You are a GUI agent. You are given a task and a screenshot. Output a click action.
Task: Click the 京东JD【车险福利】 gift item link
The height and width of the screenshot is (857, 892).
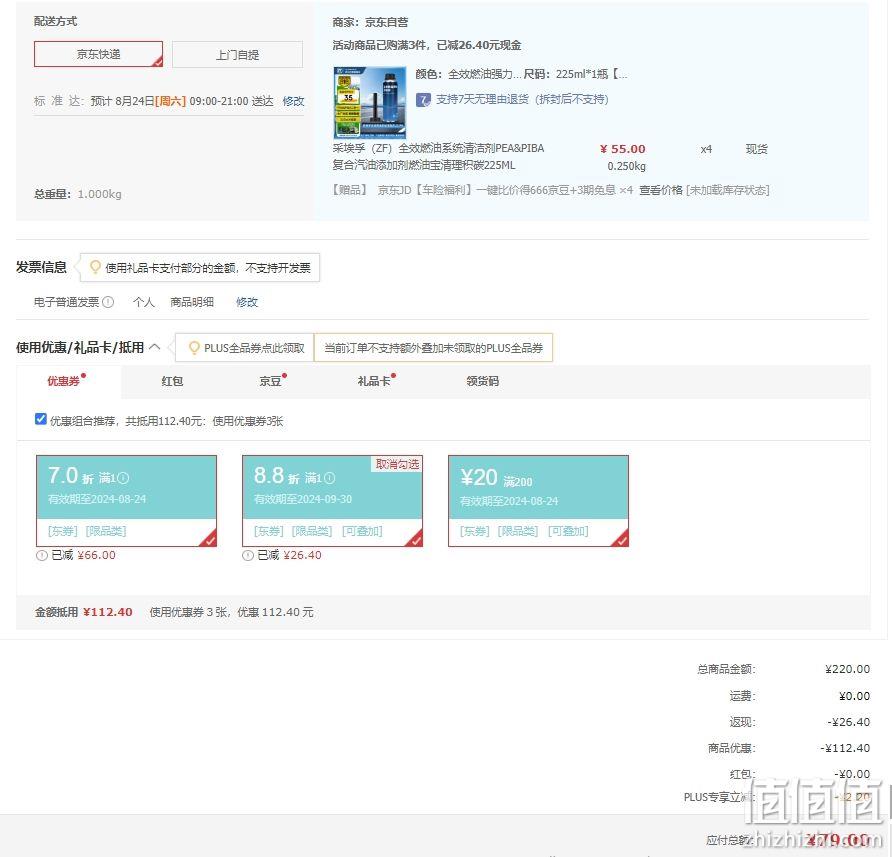(497, 190)
